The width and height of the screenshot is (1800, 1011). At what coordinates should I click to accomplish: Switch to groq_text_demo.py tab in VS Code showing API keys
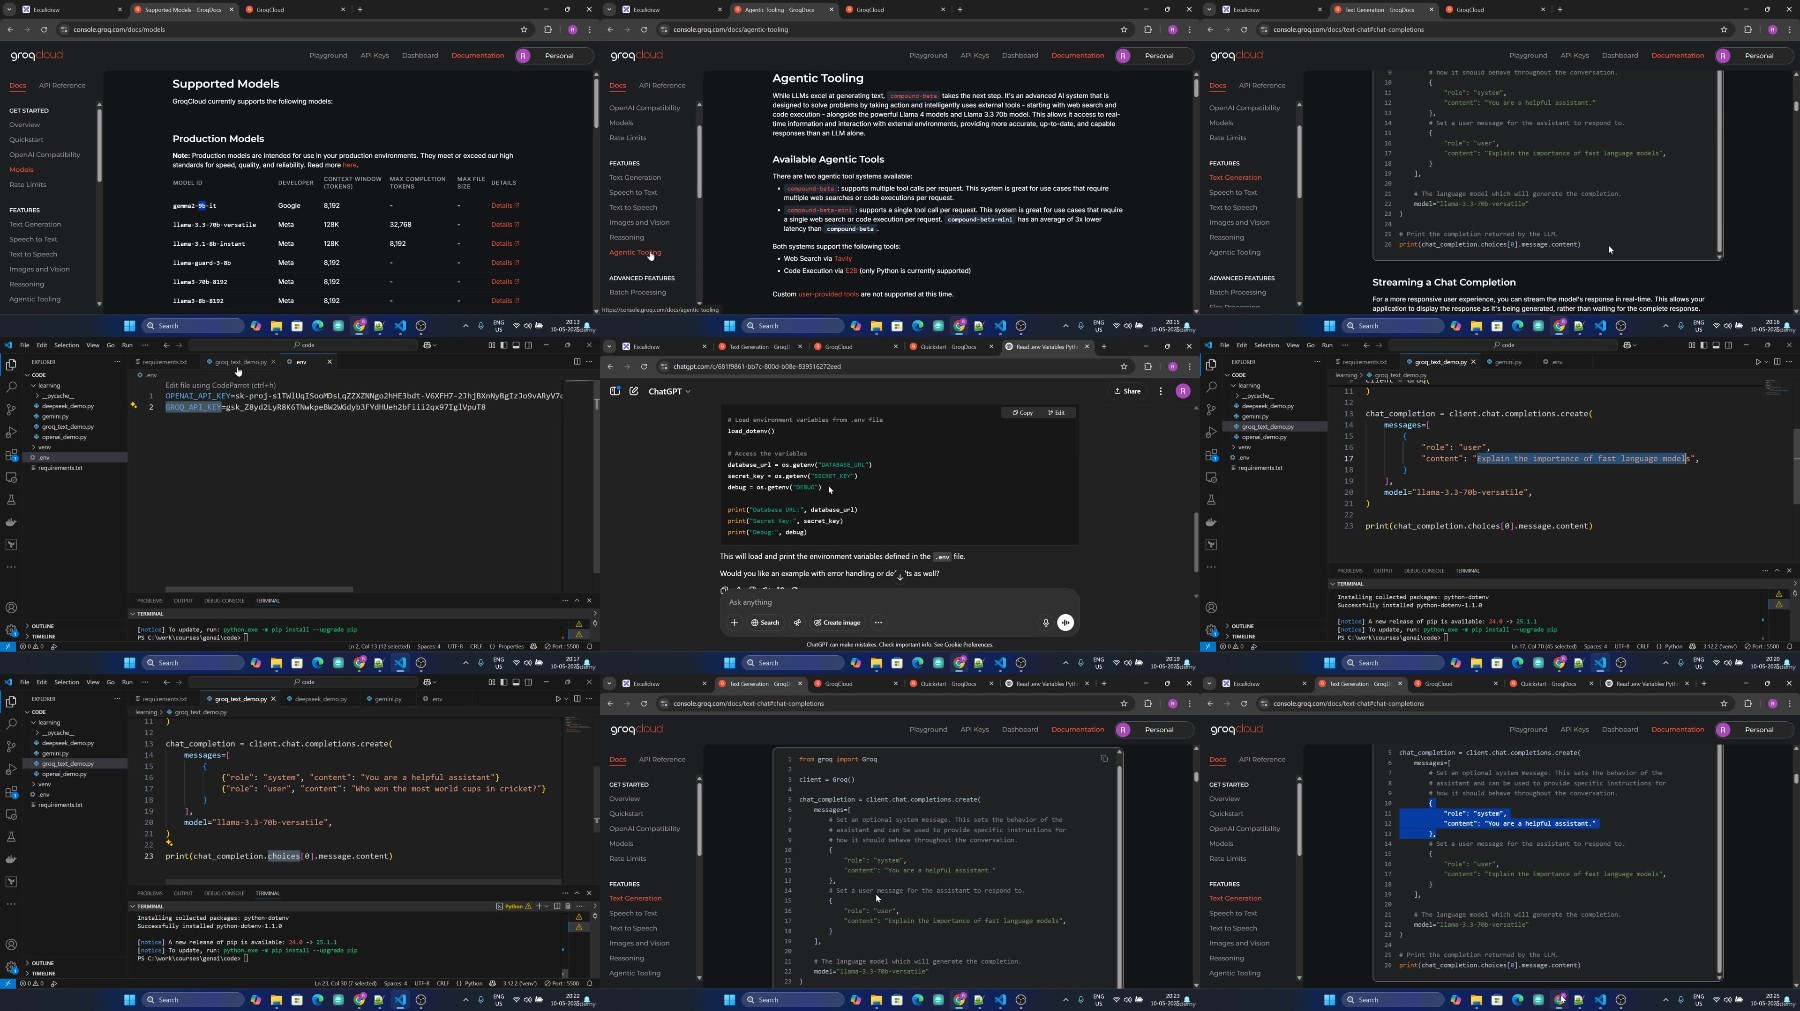click(240, 361)
